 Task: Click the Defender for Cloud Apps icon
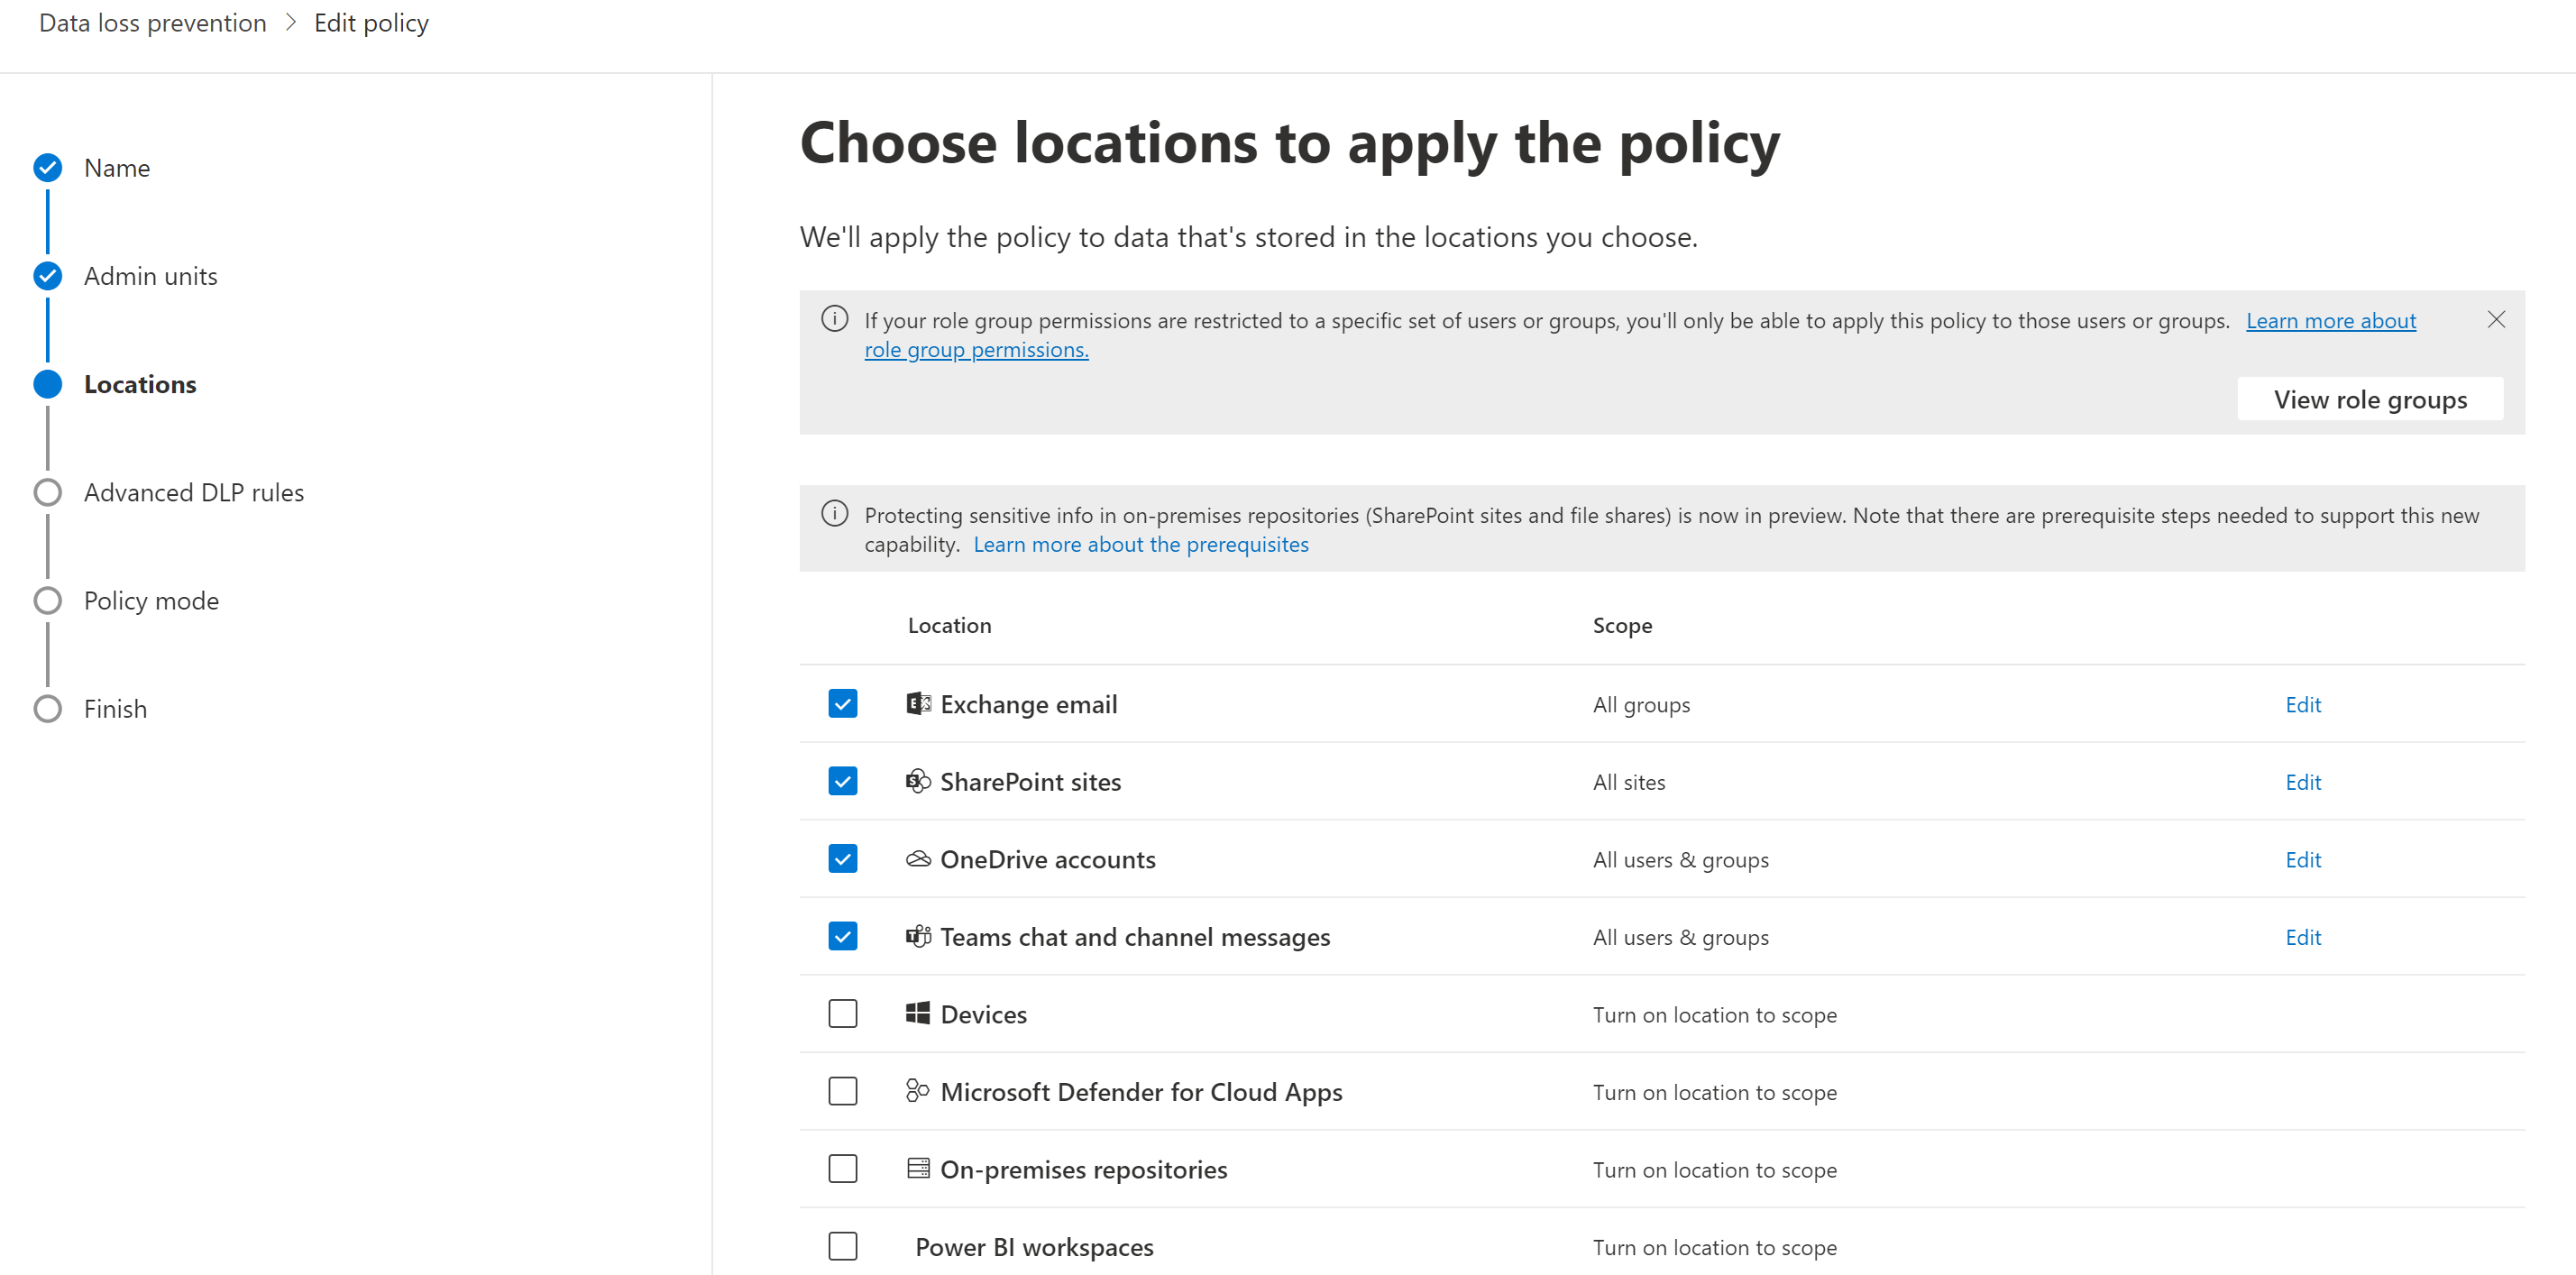pyautogui.click(x=917, y=1091)
